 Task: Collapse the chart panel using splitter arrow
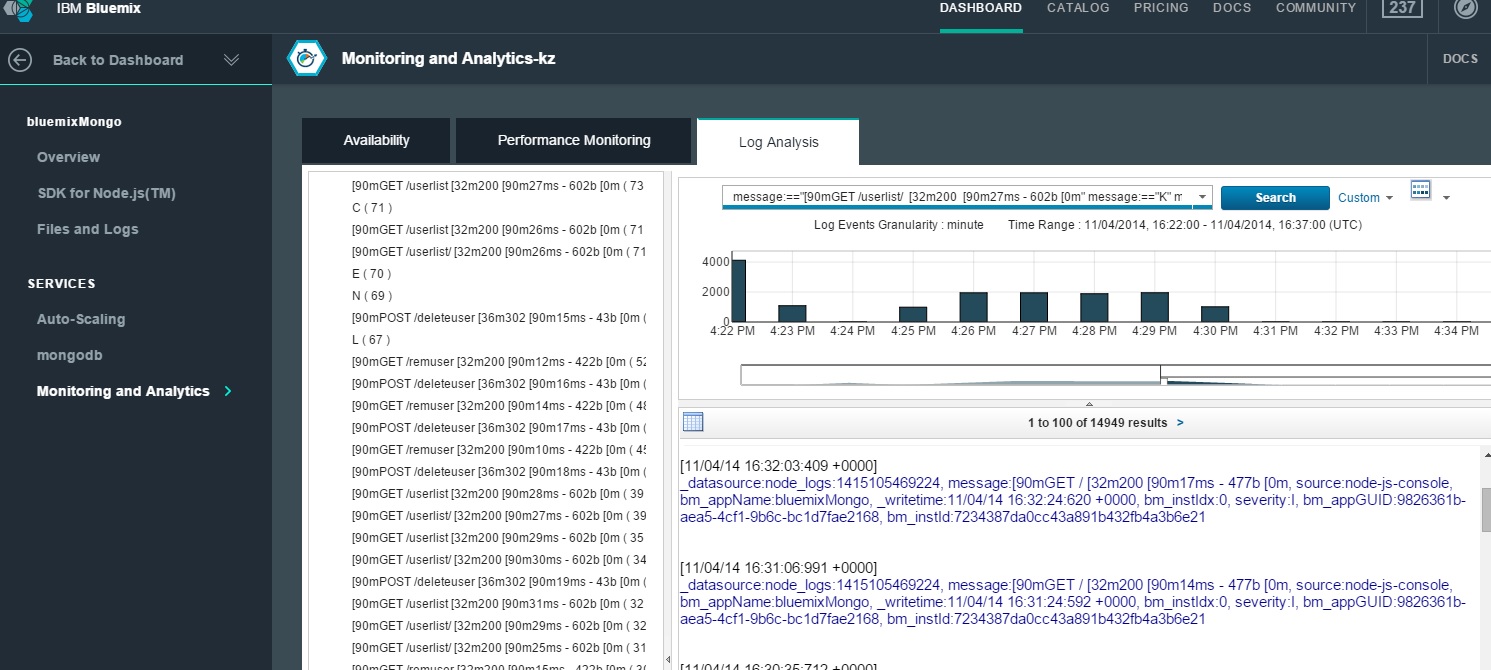1089,402
